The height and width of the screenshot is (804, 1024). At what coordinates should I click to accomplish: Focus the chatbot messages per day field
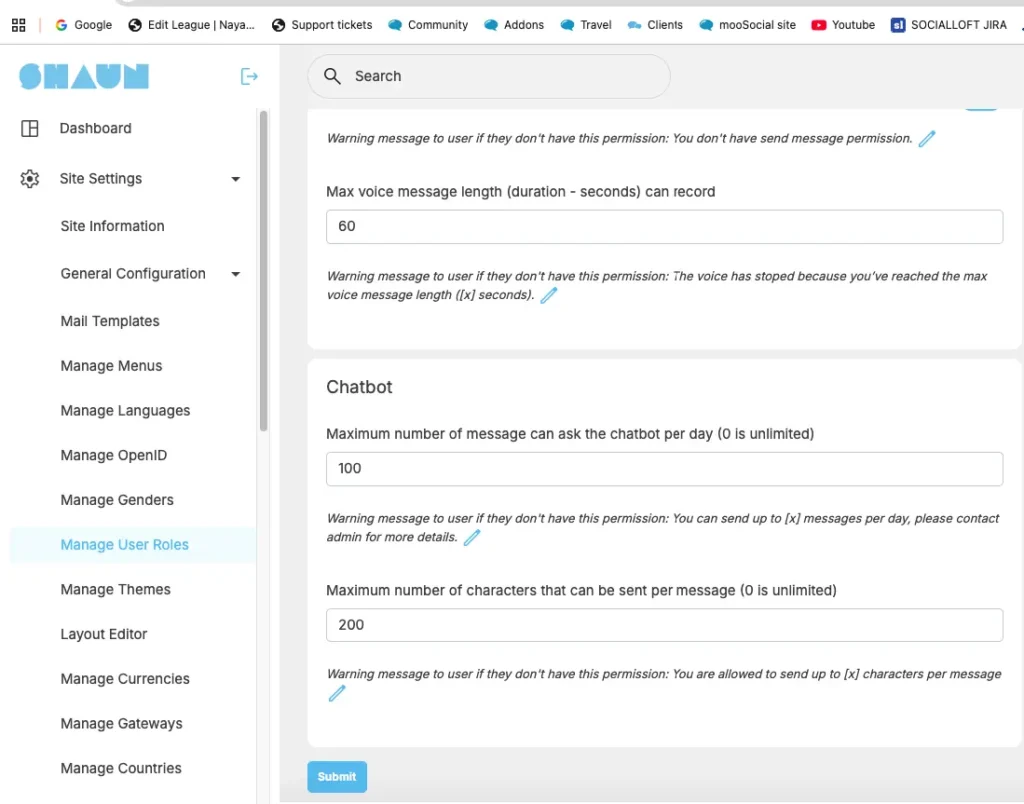click(664, 469)
